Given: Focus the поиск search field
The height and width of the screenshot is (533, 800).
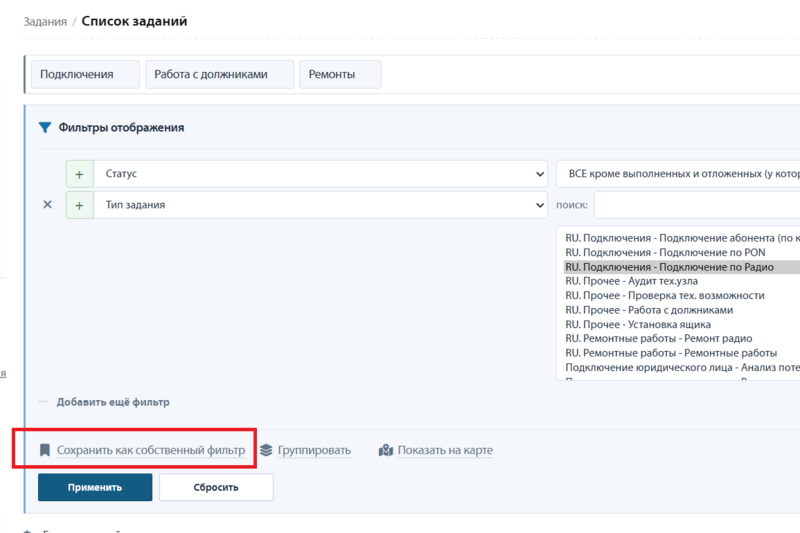Looking at the screenshot, I should coord(697,205).
